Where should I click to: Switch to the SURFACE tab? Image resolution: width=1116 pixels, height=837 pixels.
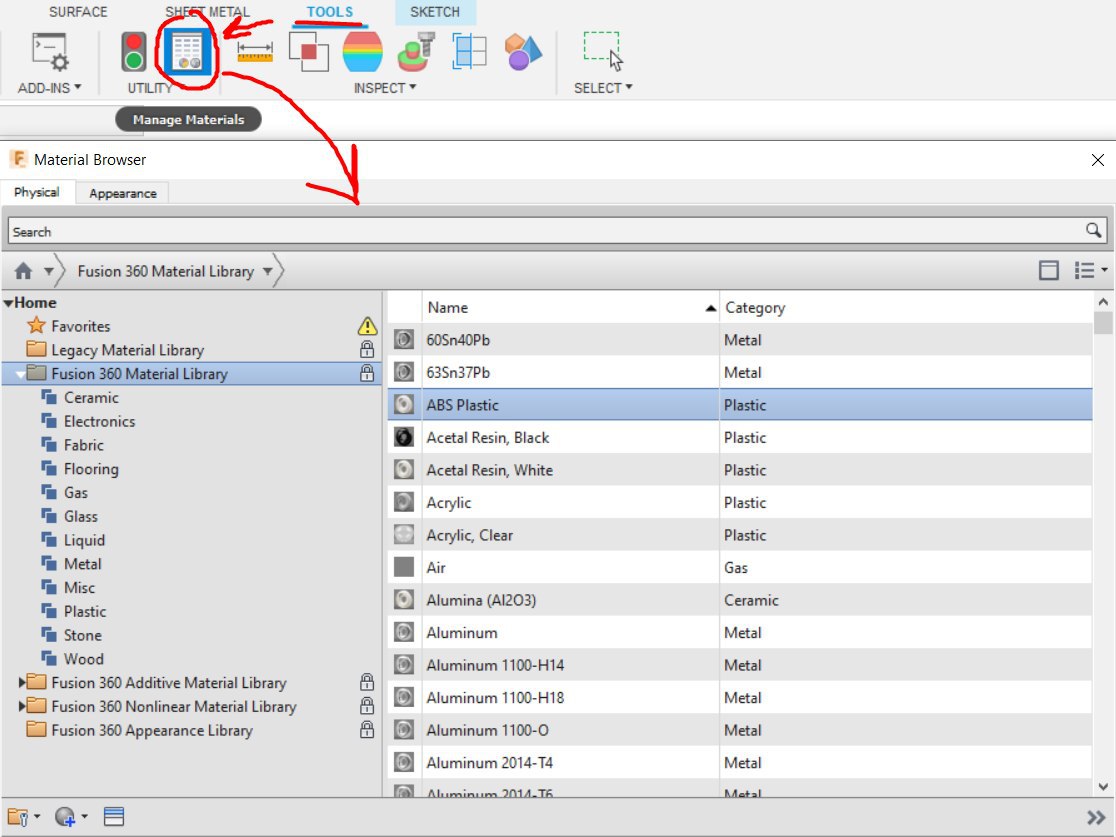pyautogui.click(x=78, y=12)
